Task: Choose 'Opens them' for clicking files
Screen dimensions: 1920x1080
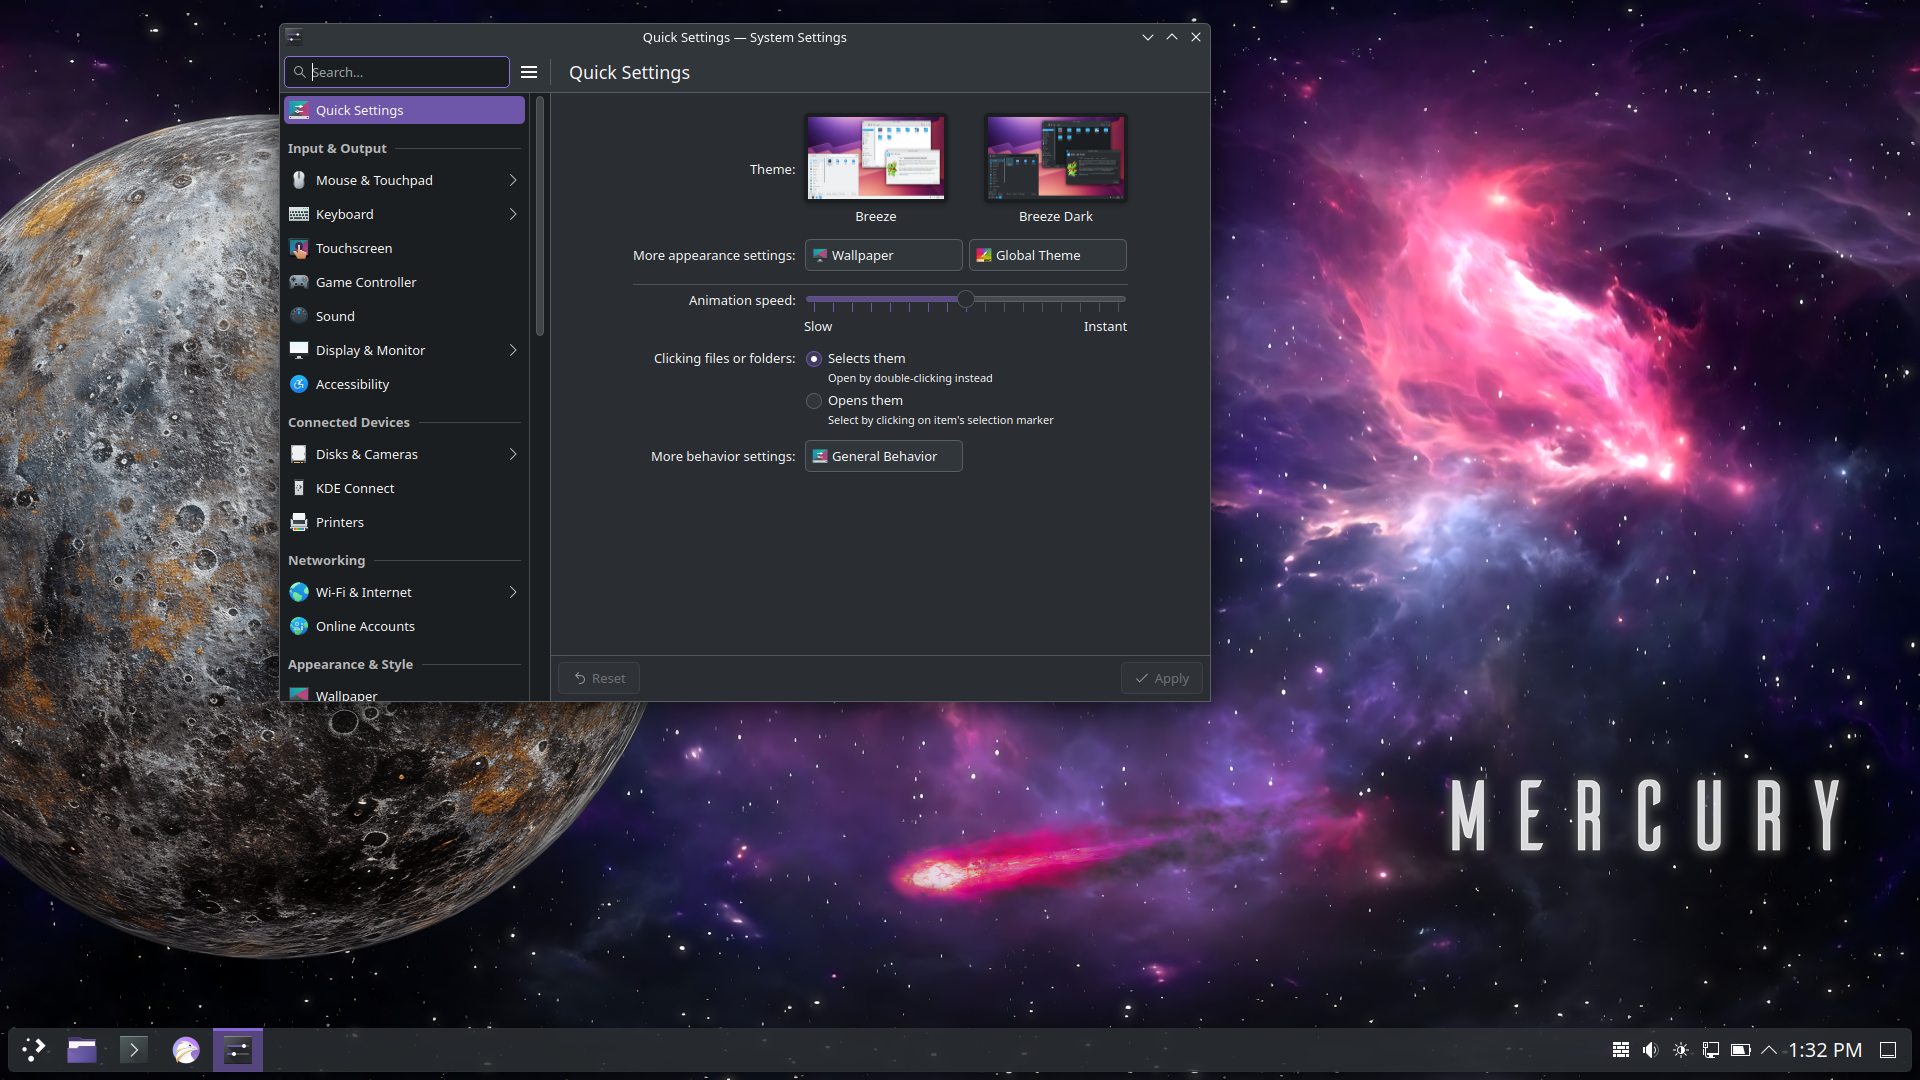Action: coord(814,401)
